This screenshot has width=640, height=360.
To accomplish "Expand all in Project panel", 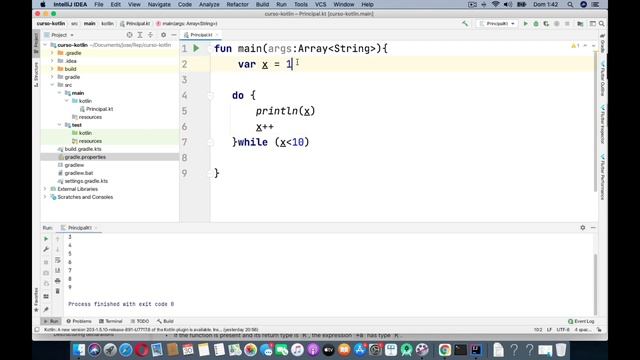I will [140, 35].
